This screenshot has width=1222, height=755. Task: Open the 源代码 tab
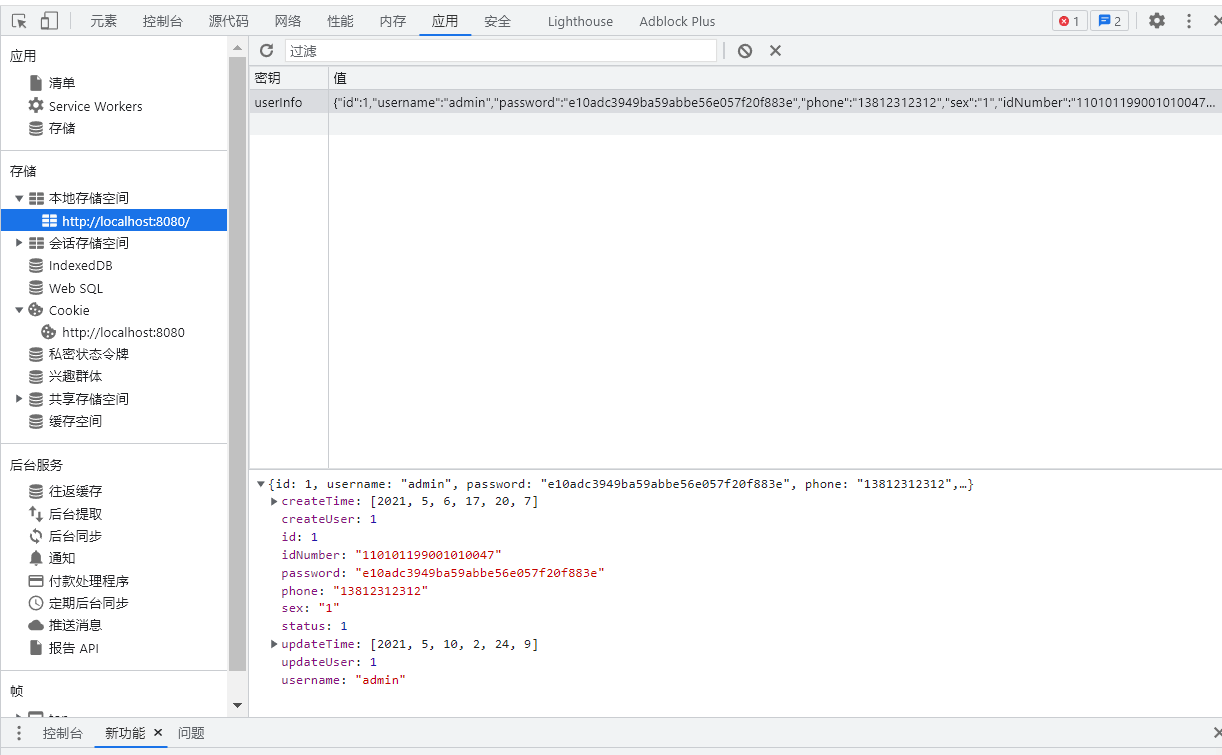(x=228, y=21)
